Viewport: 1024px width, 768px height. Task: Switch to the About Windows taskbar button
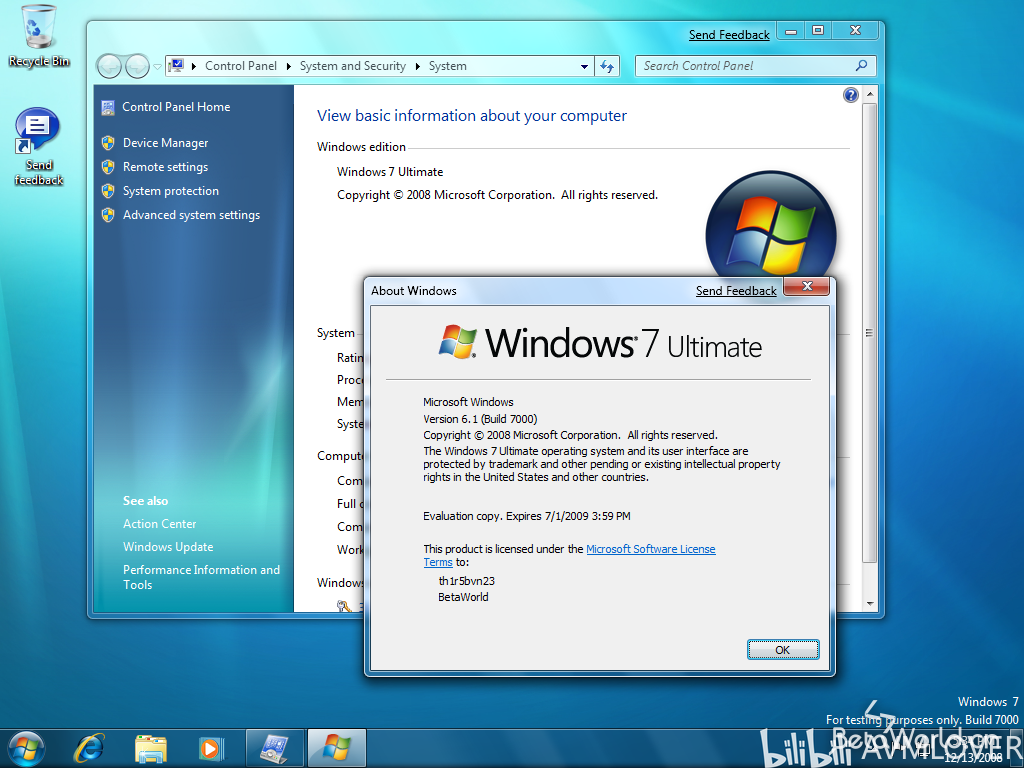click(x=336, y=748)
